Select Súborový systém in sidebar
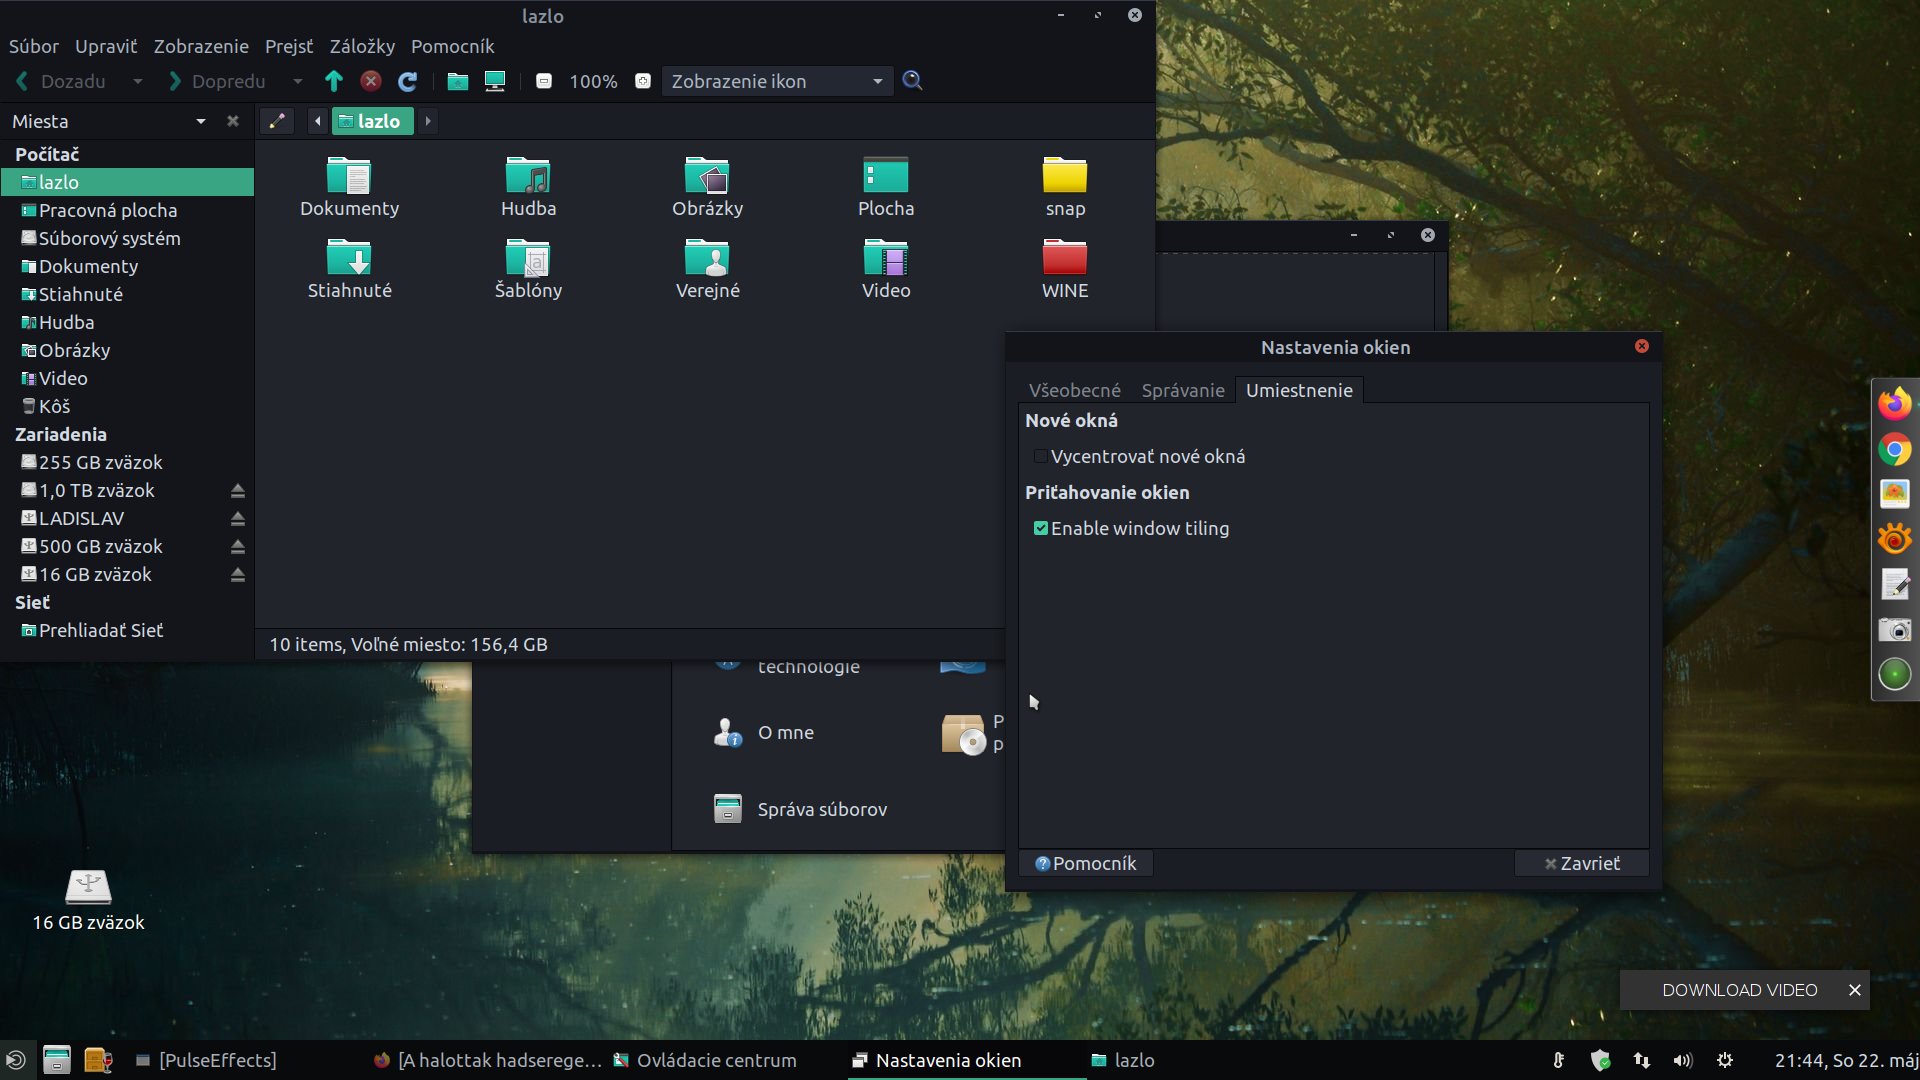 coord(109,238)
